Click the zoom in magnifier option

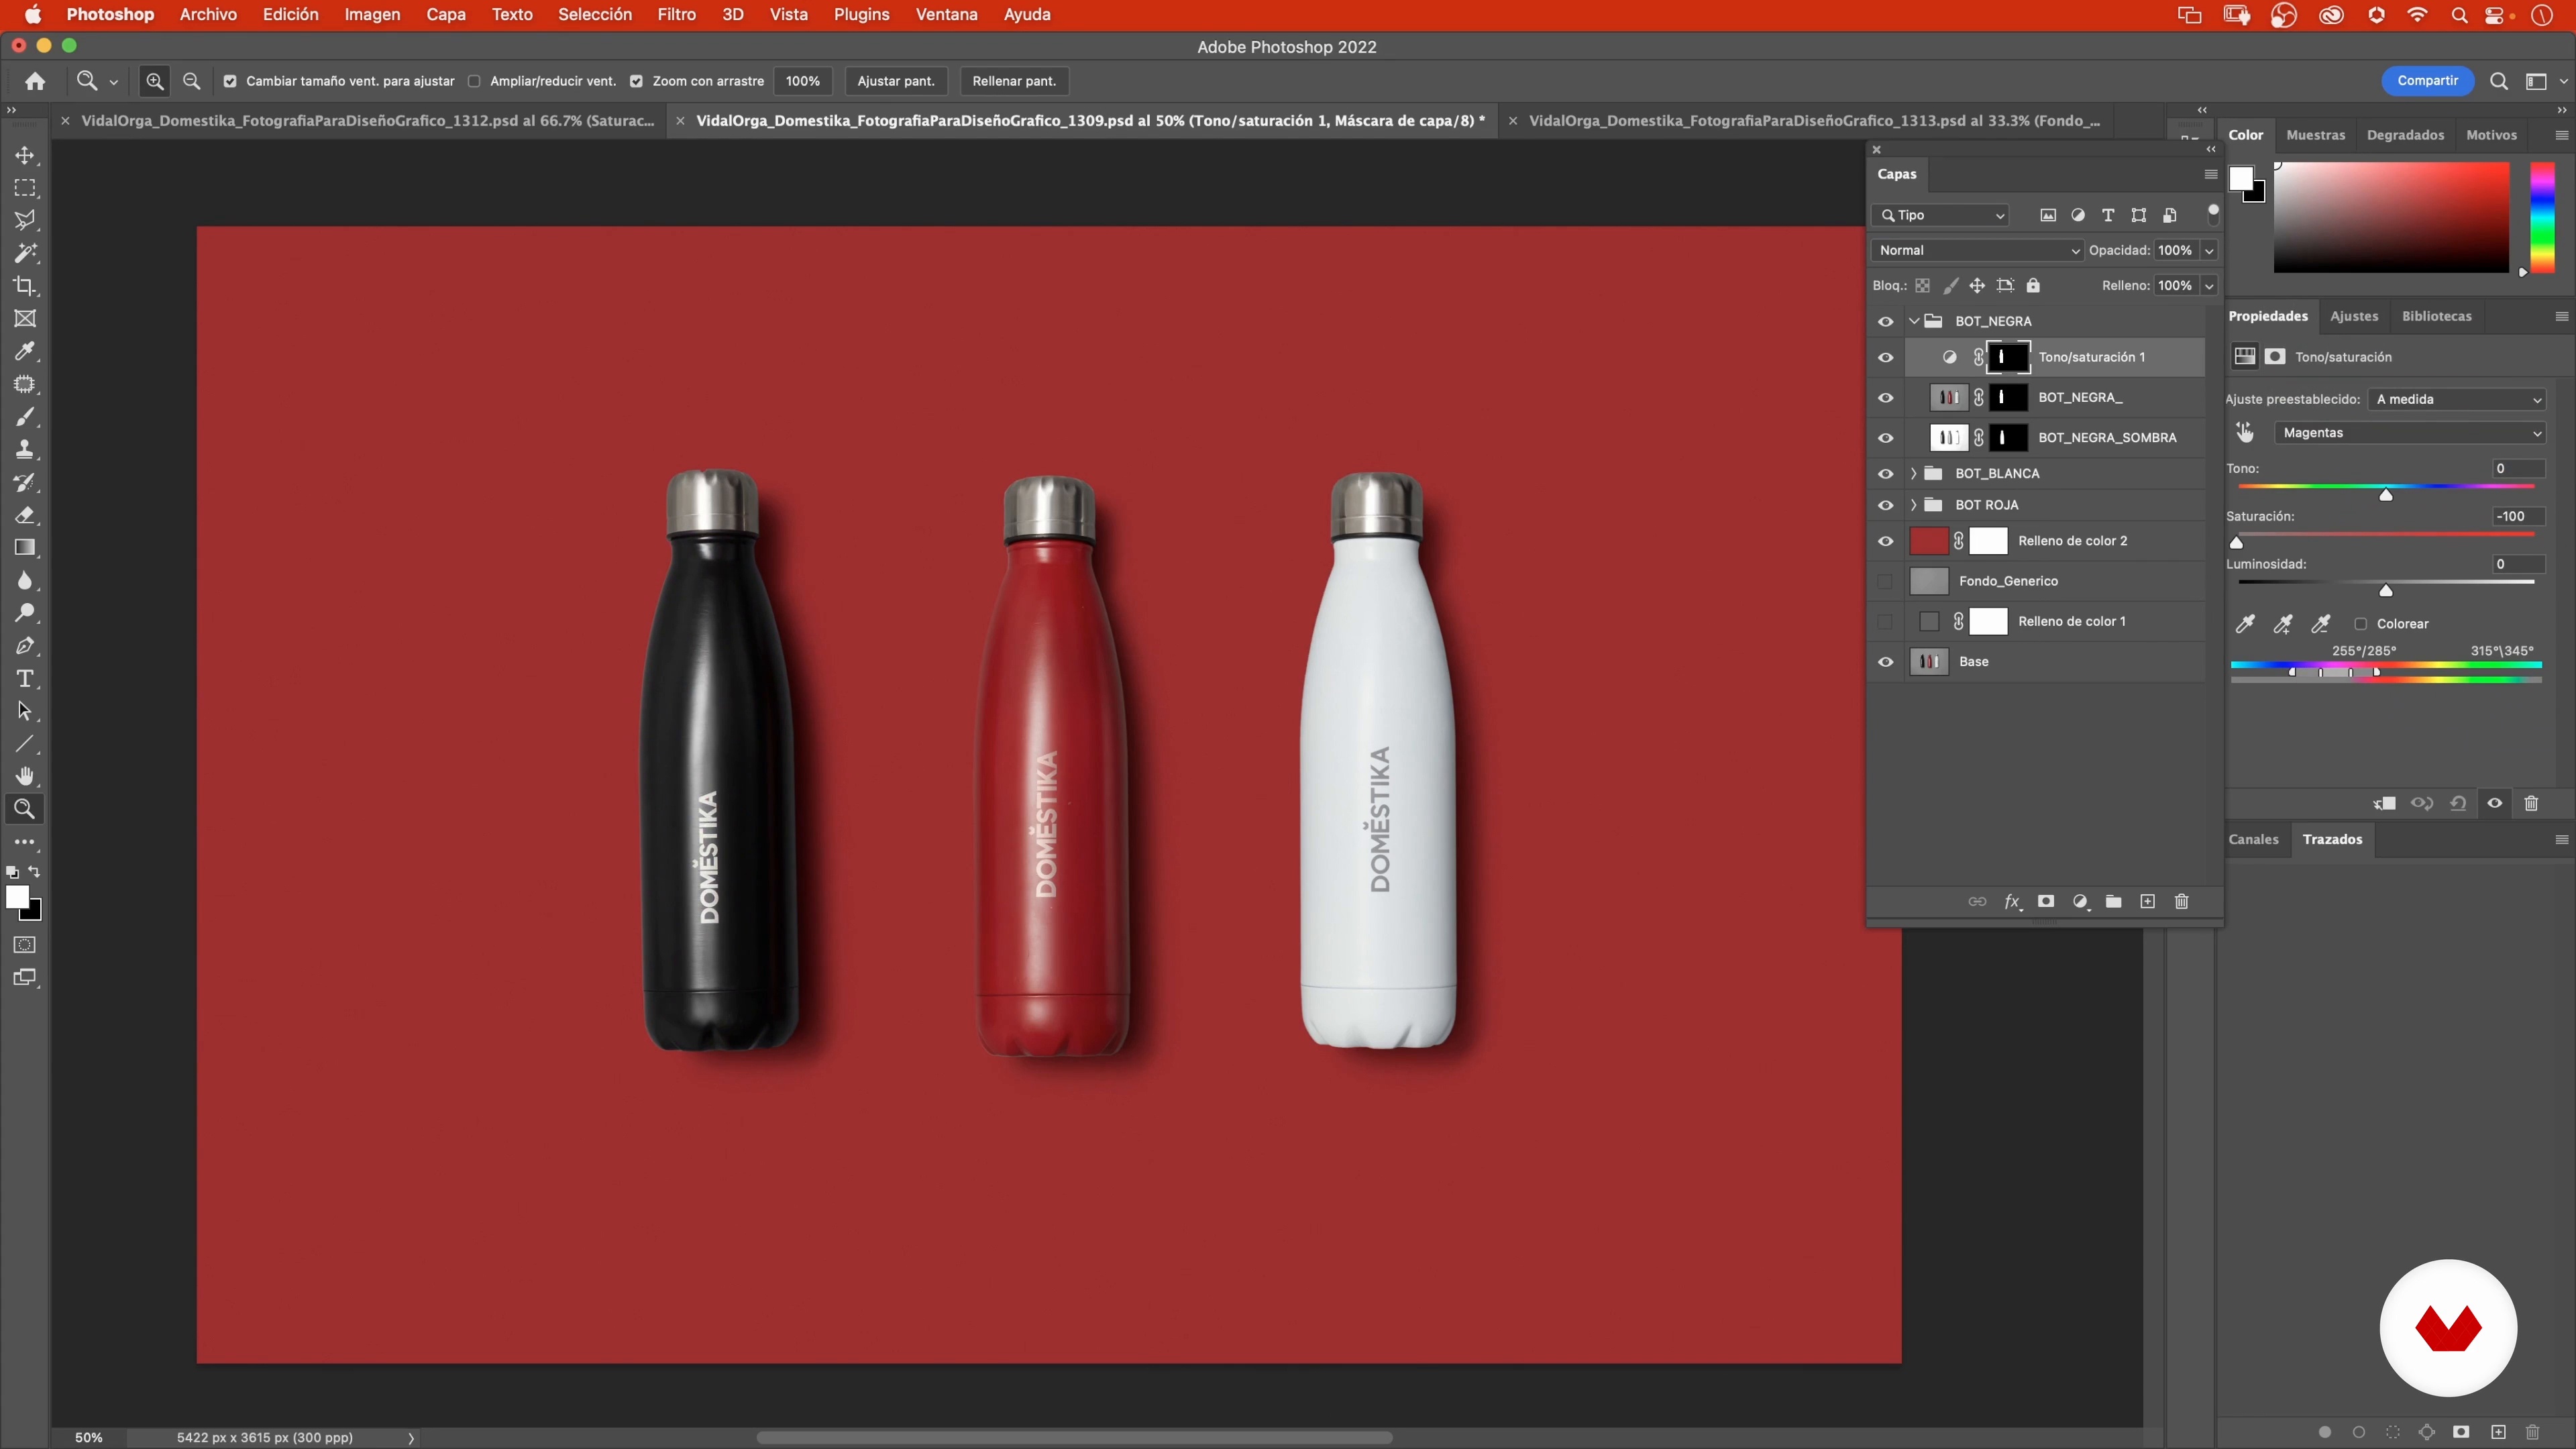155,81
